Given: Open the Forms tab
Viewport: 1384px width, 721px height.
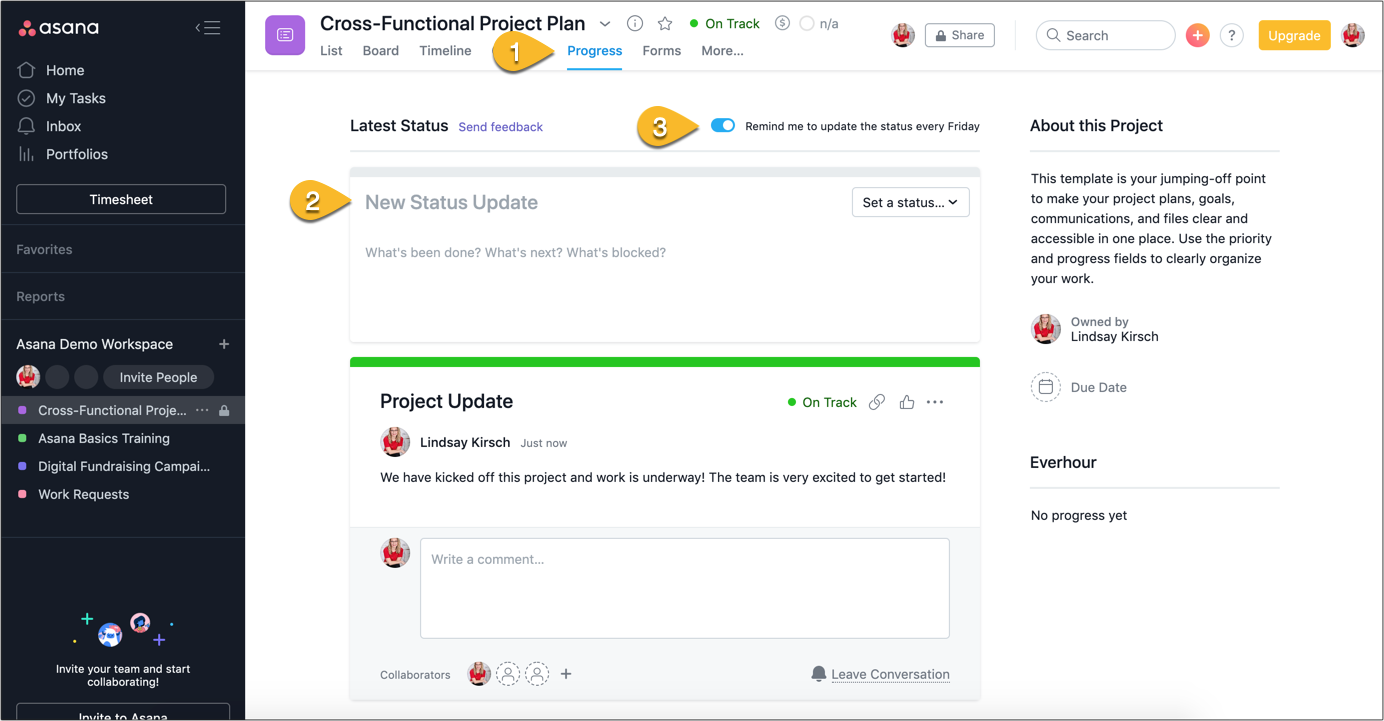Looking at the screenshot, I should [x=662, y=51].
